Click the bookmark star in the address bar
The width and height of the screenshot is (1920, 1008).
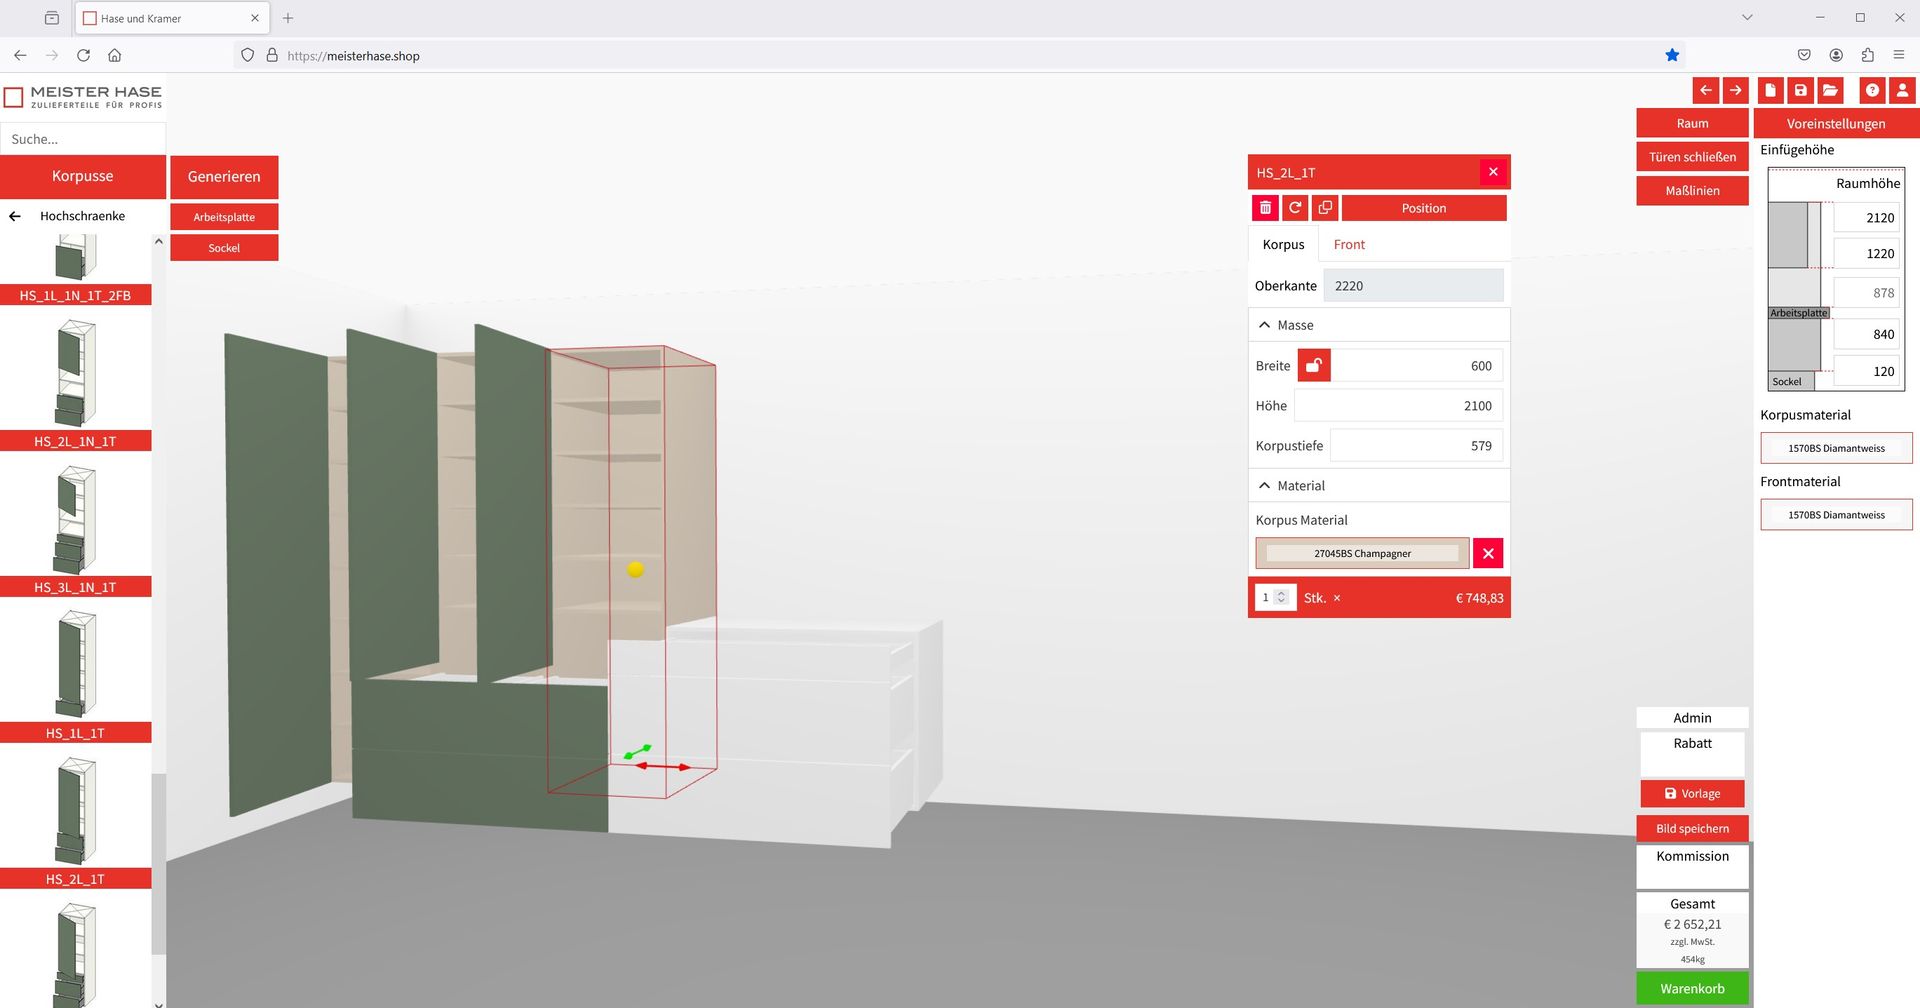(1672, 56)
